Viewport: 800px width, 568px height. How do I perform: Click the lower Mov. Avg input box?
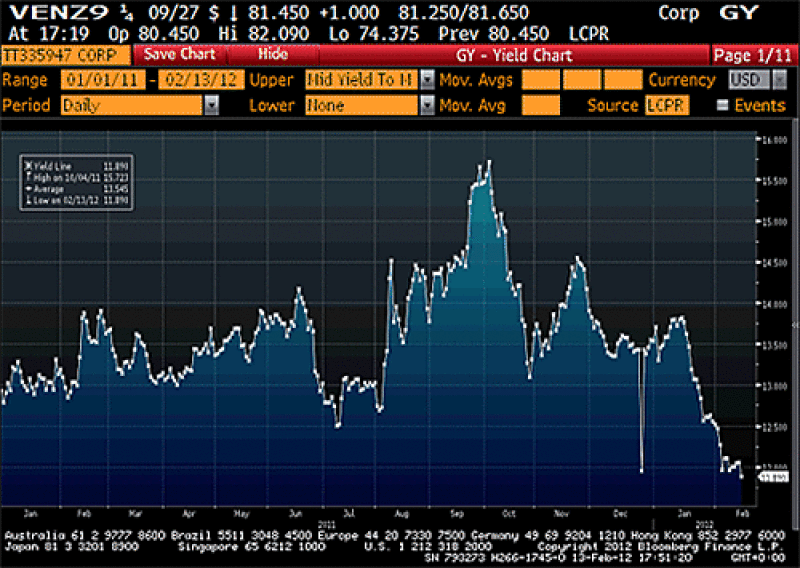pyautogui.click(x=541, y=106)
